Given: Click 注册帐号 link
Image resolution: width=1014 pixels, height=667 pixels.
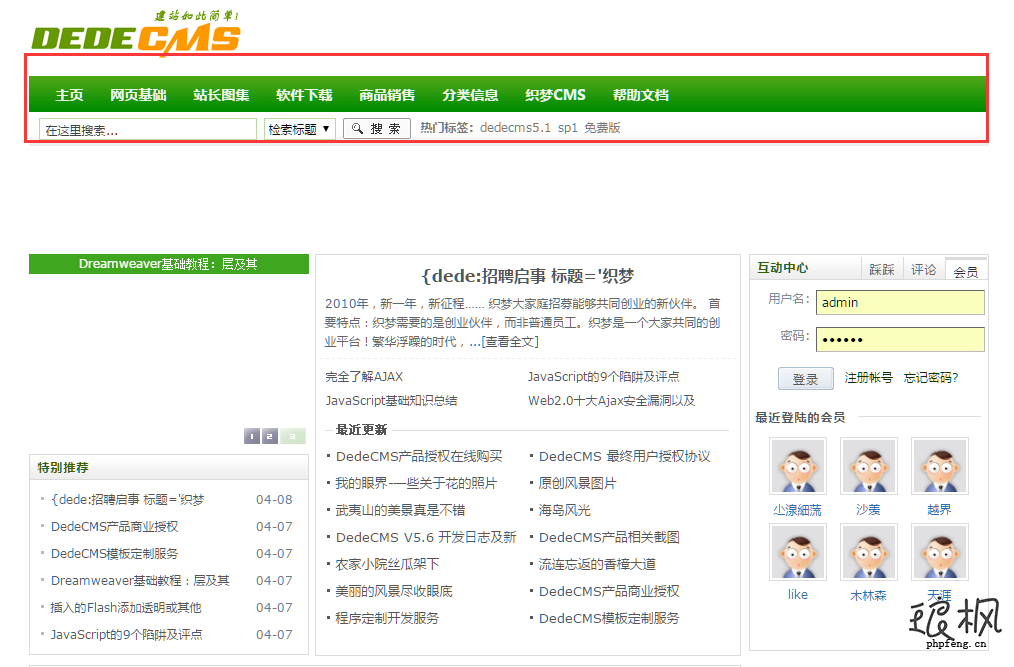Looking at the screenshot, I should [x=868, y=378].
